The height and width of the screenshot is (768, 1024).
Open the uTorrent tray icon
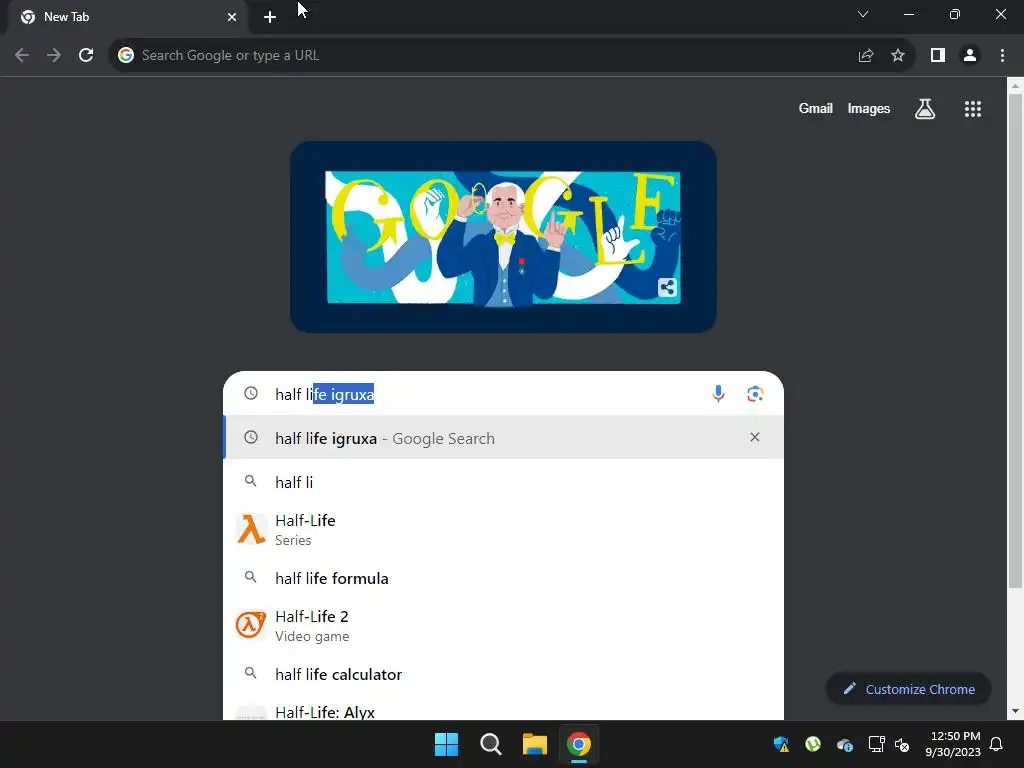tap(813, 744)
